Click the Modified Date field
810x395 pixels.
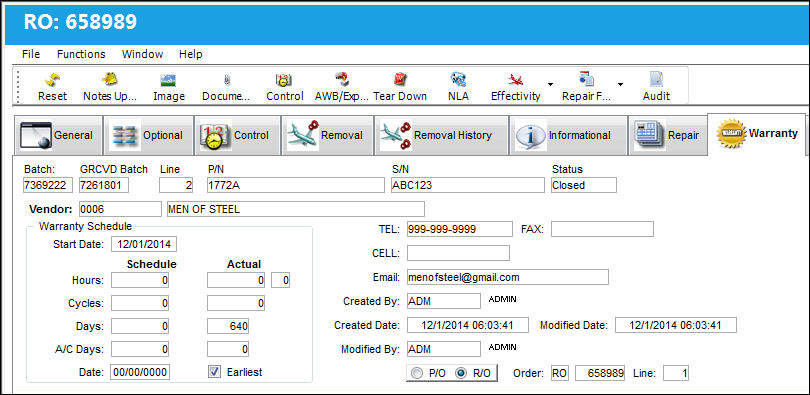[676, 325]
